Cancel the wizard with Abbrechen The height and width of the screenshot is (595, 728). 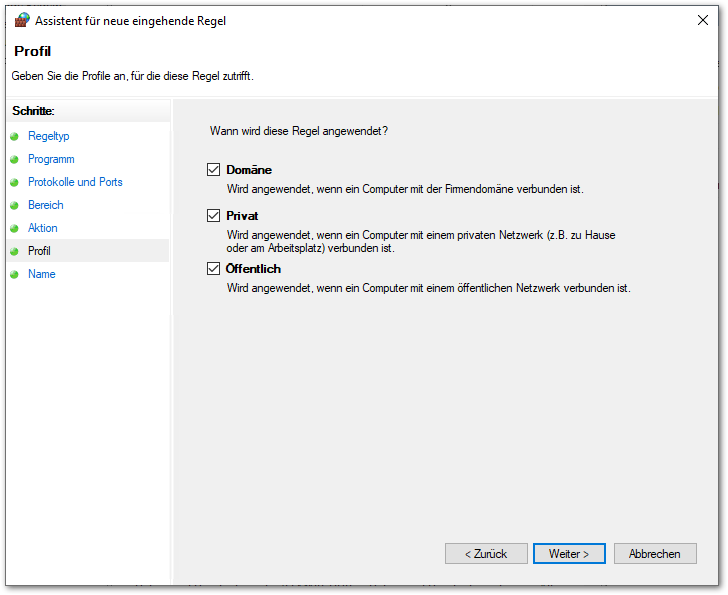coord(655,553)
